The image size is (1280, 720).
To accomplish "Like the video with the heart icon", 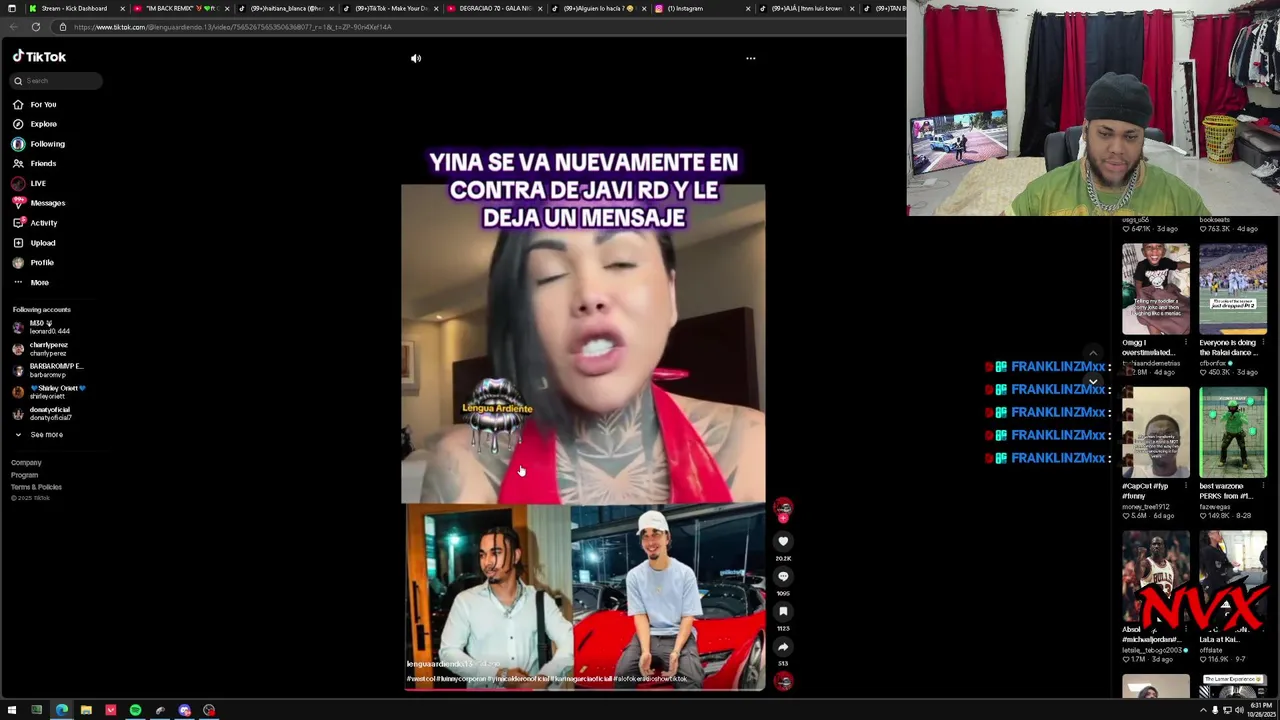I will (x=783, y=542).
